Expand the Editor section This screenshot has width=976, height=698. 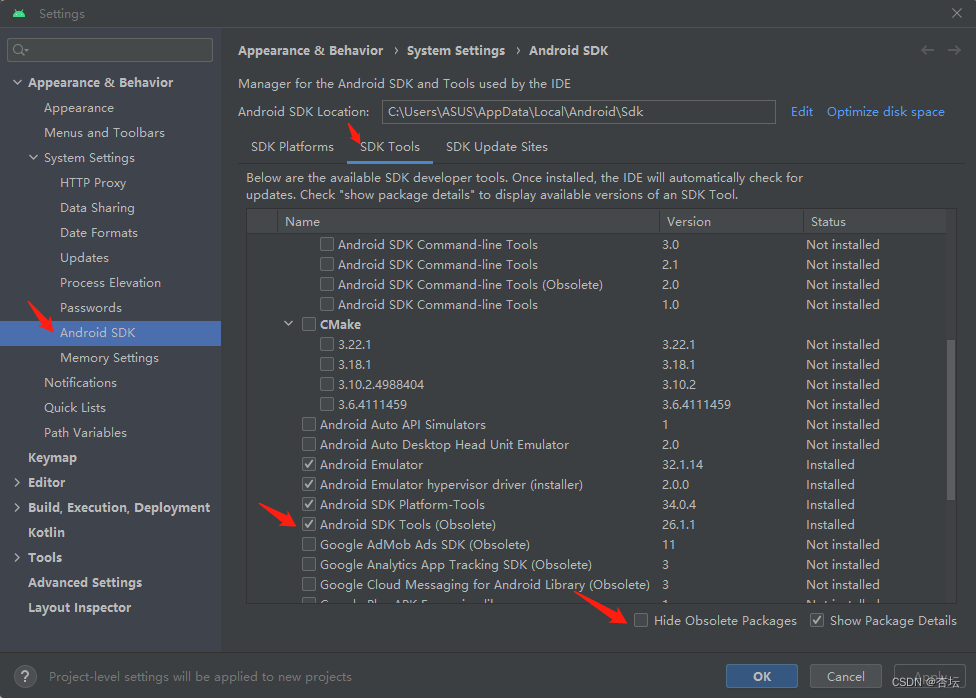tap(17, 483)
